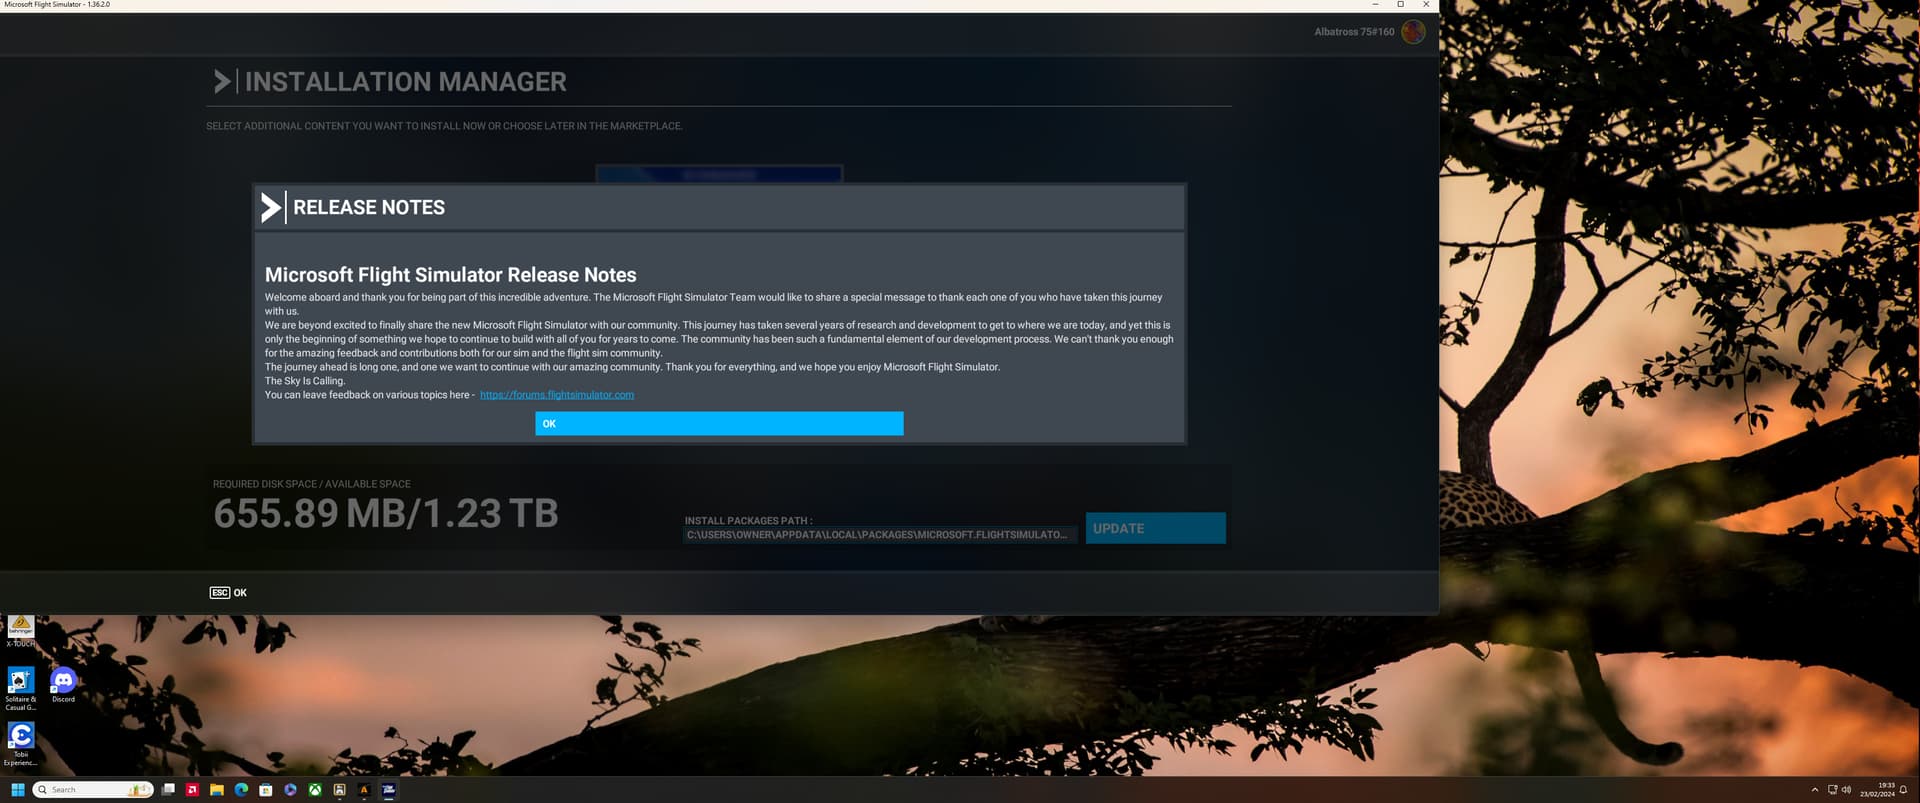Open File Explorer from the taskbar
Viewport: 1920px width, 803px height.
pos(216,790)
